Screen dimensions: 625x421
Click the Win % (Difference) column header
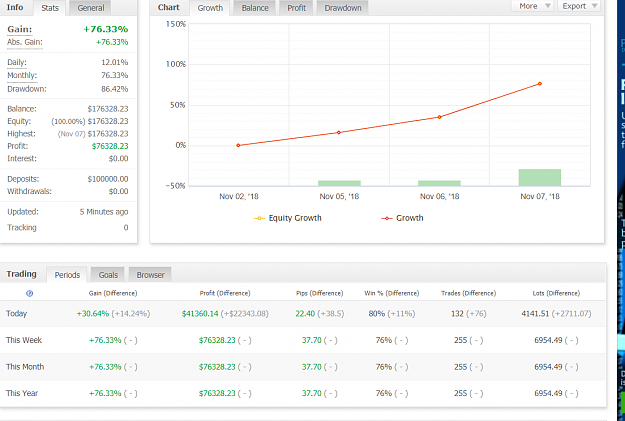tap(391, 293)
